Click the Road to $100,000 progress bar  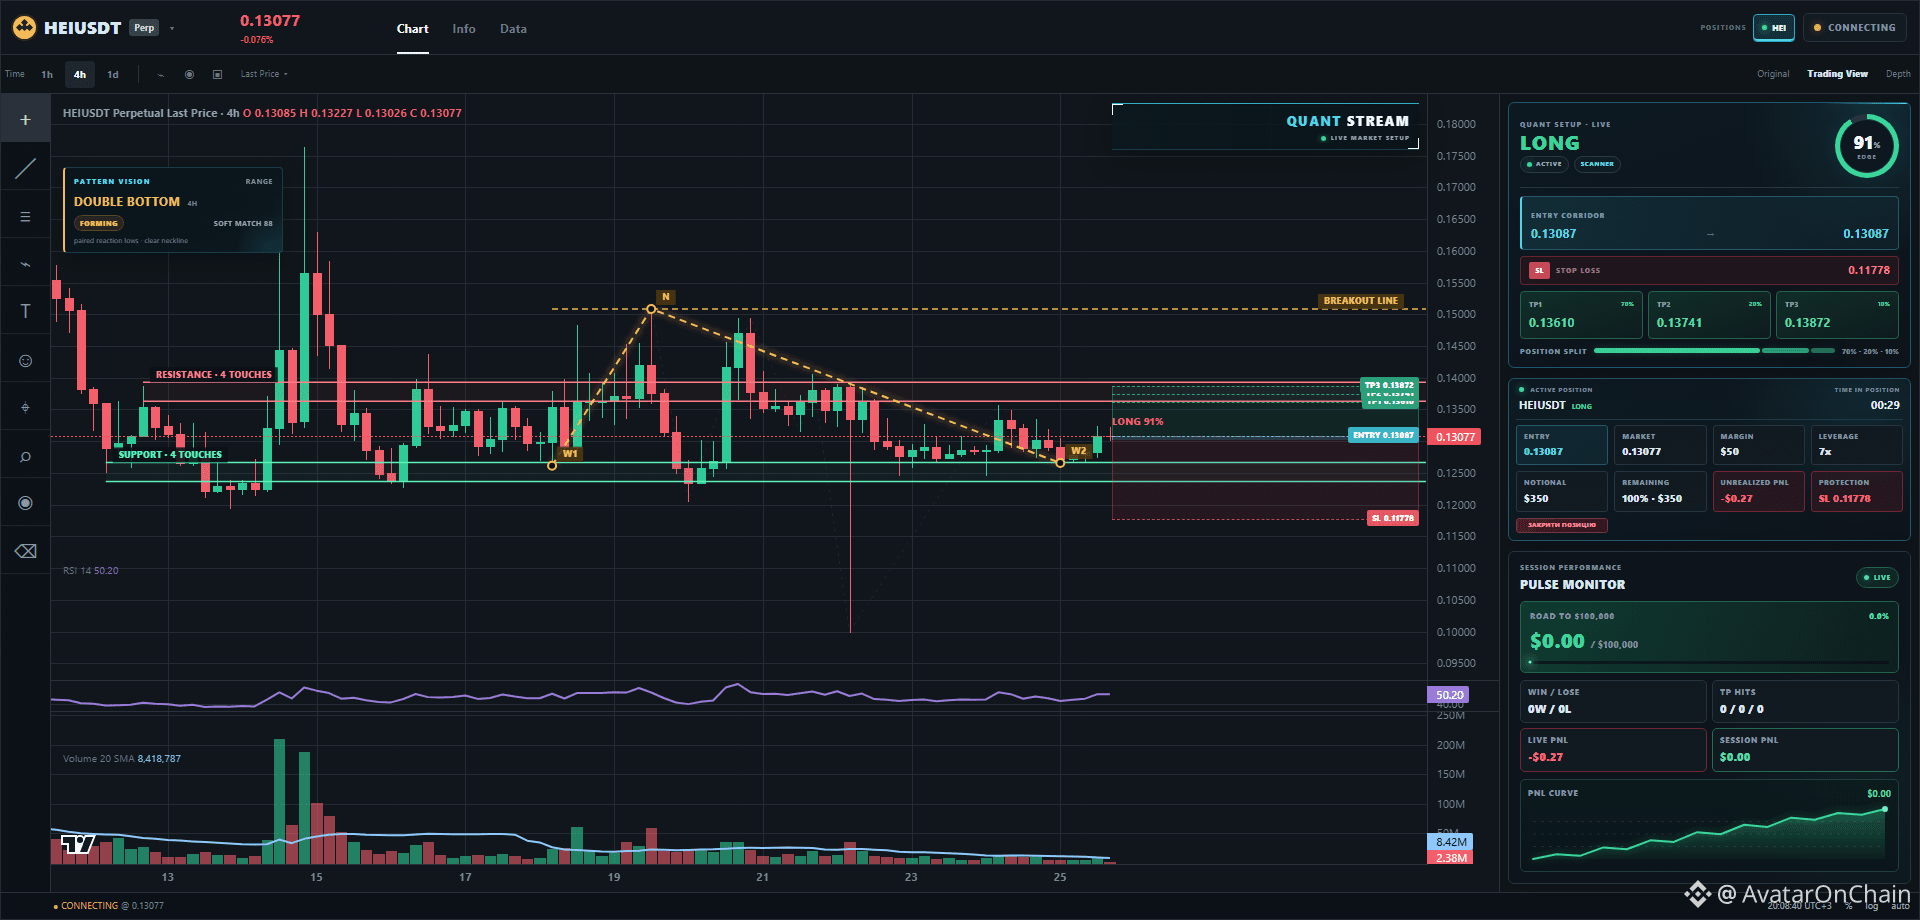1708,662
